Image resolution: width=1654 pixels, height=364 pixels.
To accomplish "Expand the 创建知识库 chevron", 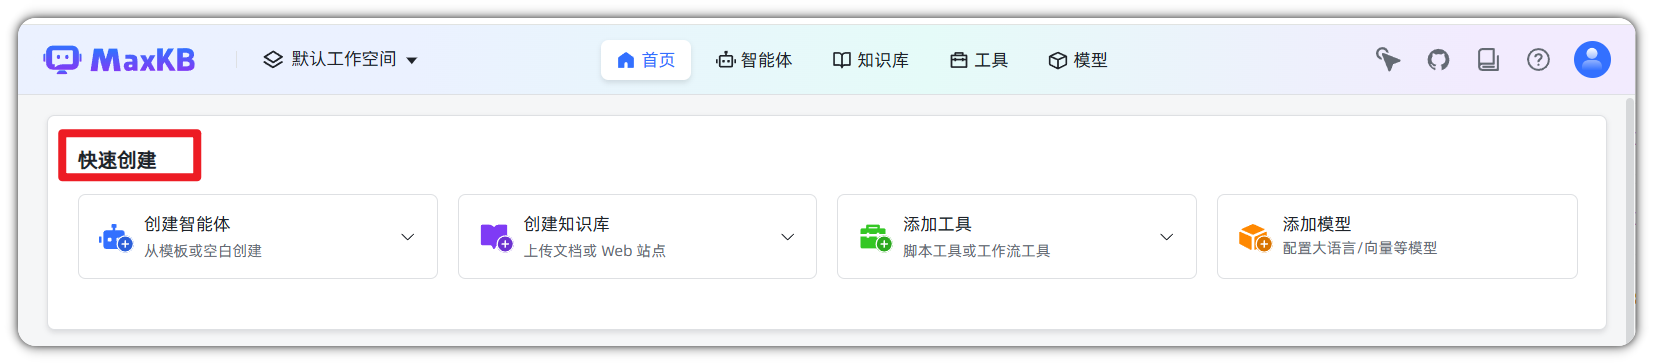I will pos(787,237).
